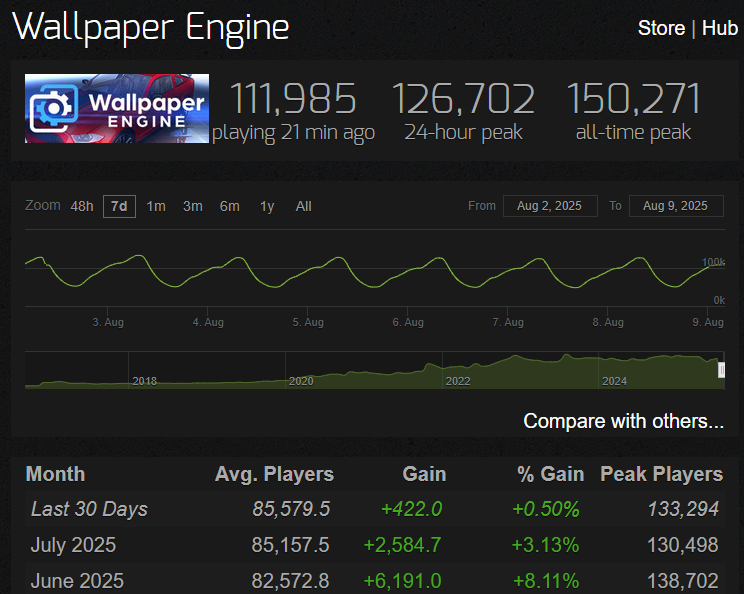Click the Avg. Players column header
Image resolution: width=744 pixels, height=594 pixels.
(274, 474)
